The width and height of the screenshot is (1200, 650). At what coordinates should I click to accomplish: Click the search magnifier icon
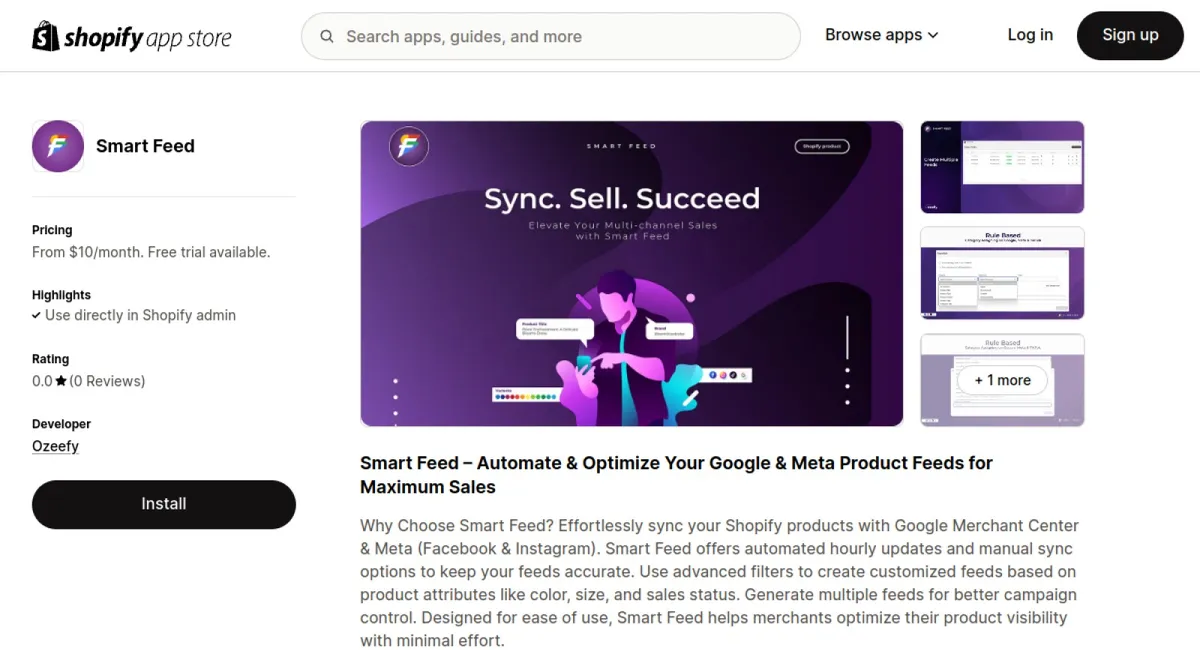coord(327,37)
